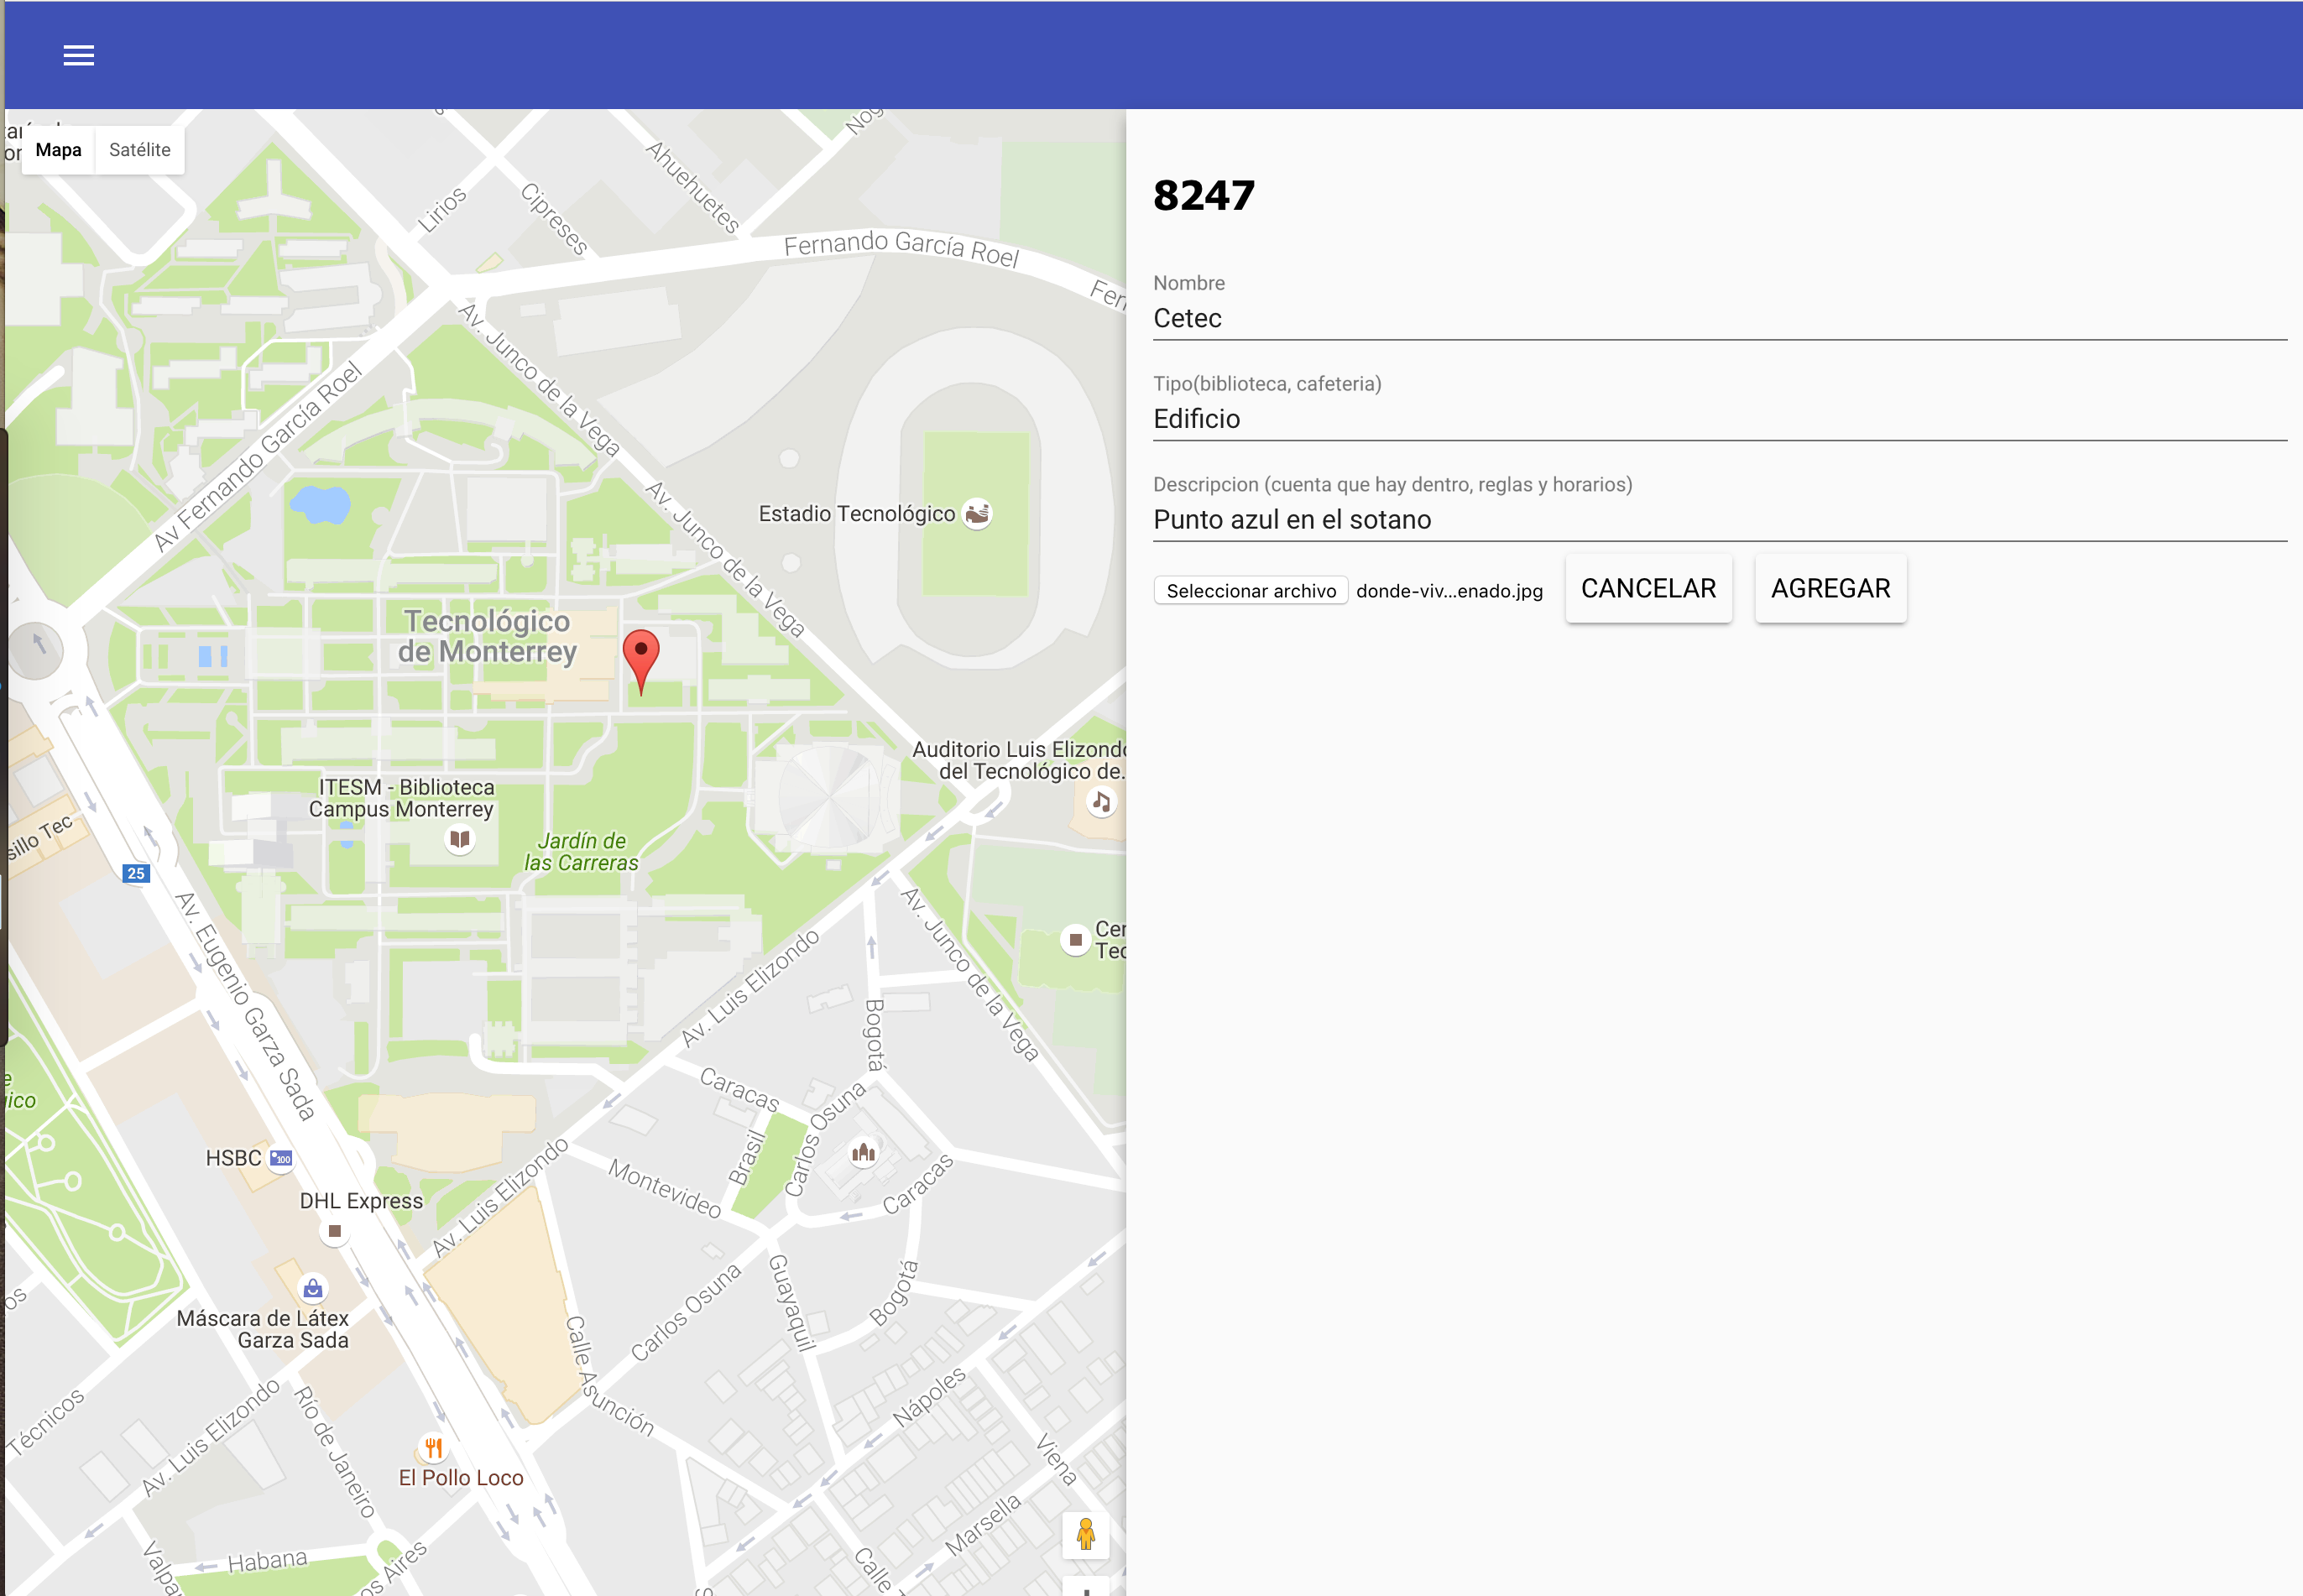Click the Máscara de Látex shopping icon
Screen dimensions: 2303x1596
tap(313, 1288)
